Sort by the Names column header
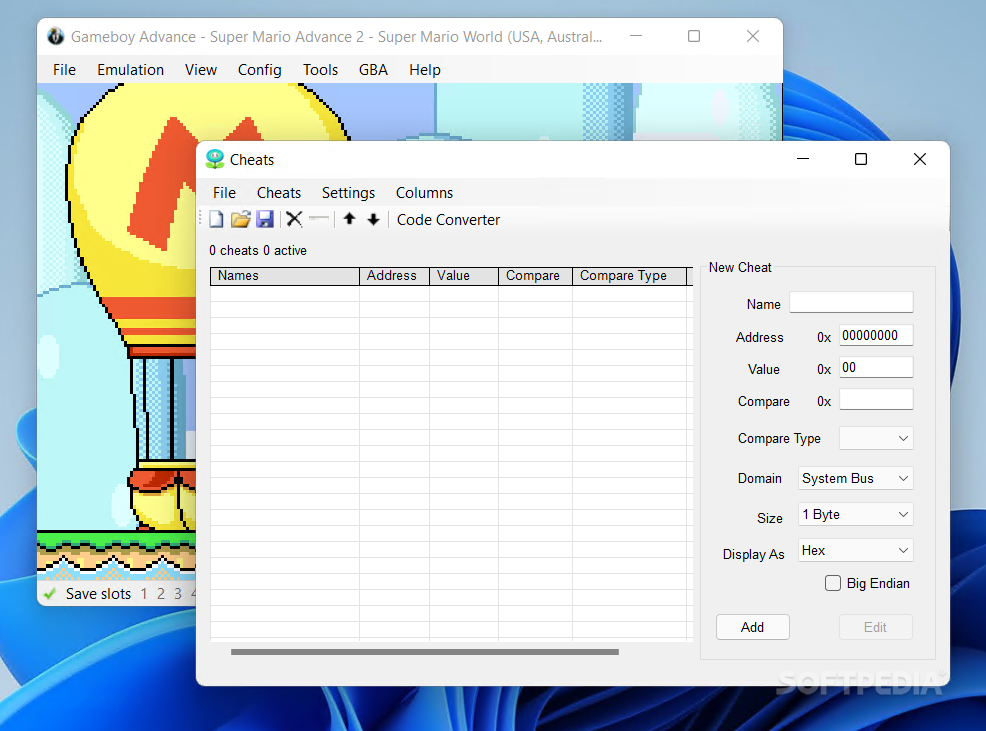The image size is (986, 731). 285,276
